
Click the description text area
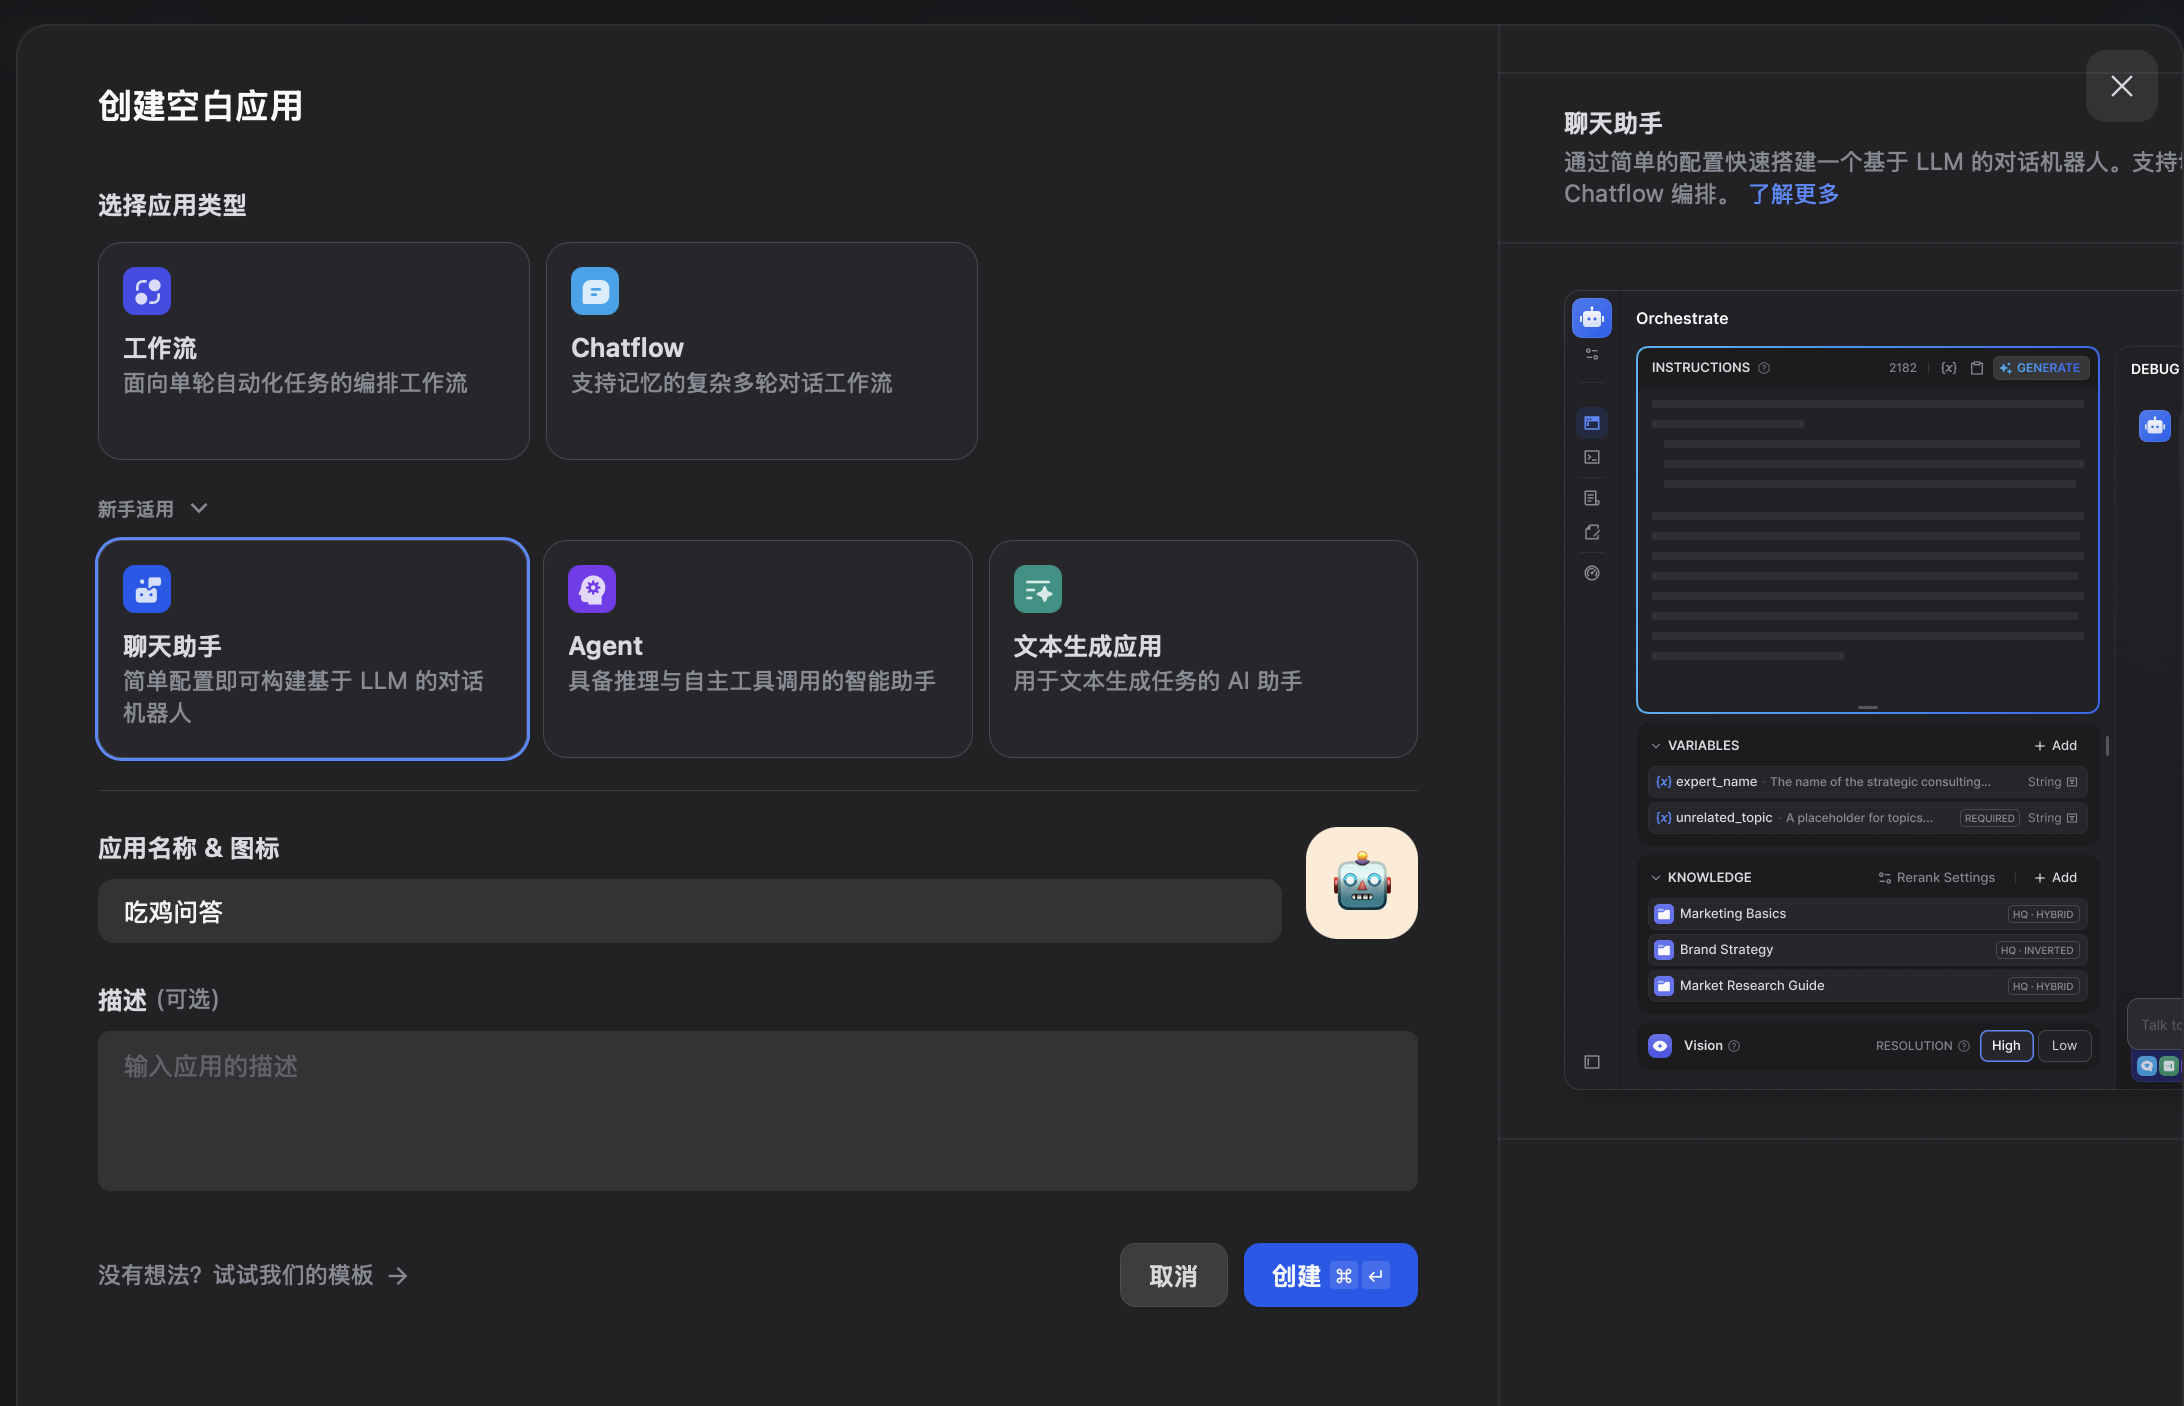click(x=757, y=1110)
